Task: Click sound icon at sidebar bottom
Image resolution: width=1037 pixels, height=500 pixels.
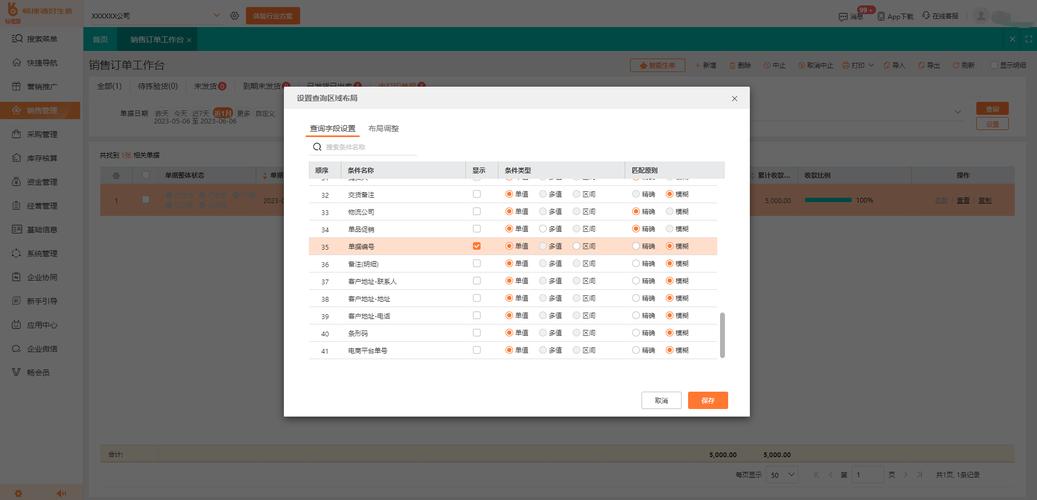Action: click(x=62, y=493)
